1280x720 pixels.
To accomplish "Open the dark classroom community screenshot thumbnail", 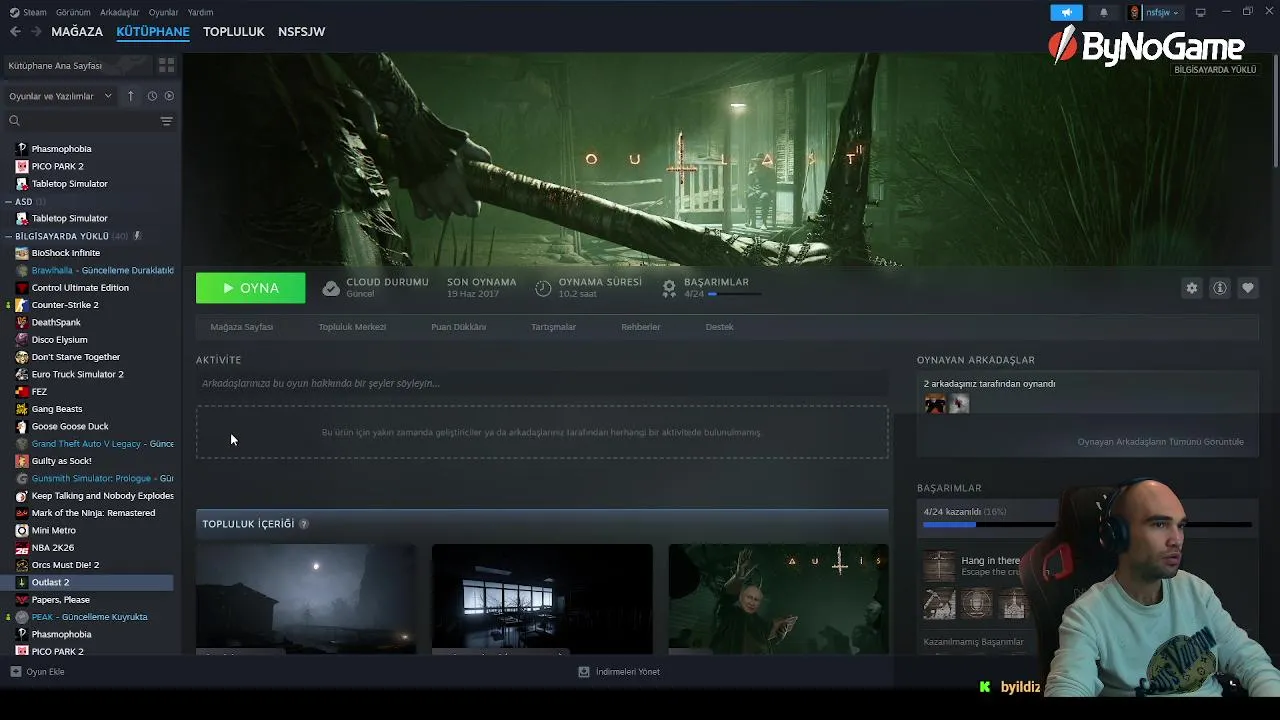I will point(542,599).
